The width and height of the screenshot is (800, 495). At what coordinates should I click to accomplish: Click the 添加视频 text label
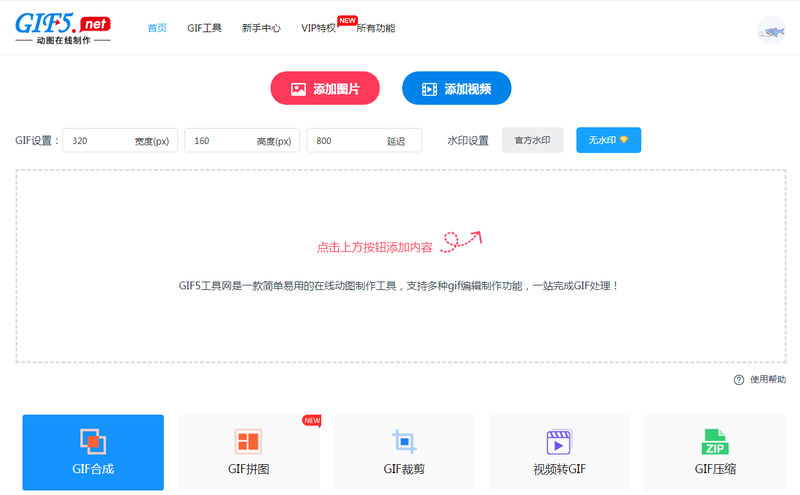(468, 89)
